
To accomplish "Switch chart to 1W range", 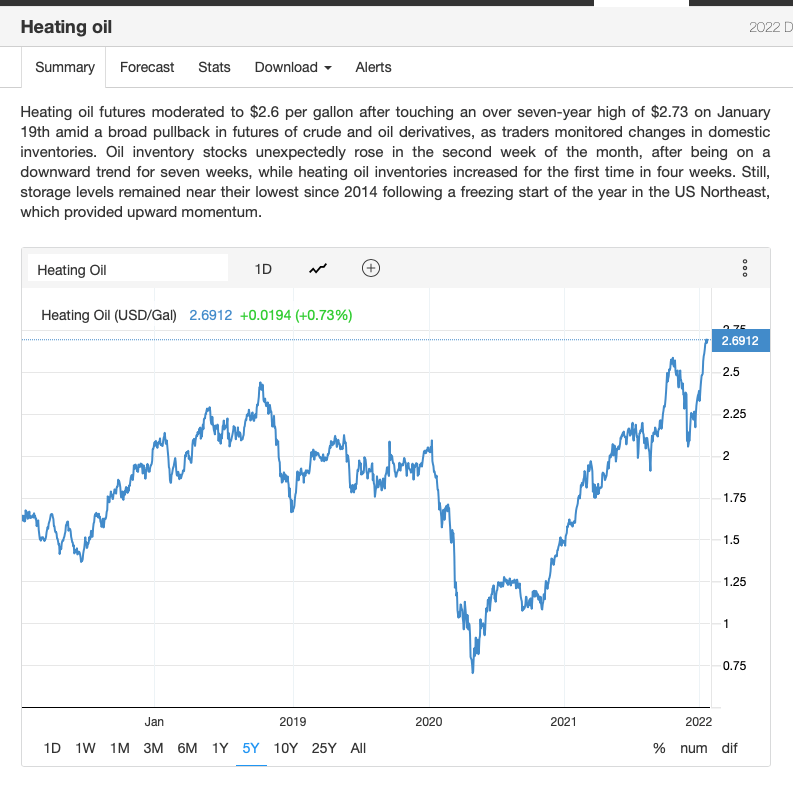I will 86,748.
